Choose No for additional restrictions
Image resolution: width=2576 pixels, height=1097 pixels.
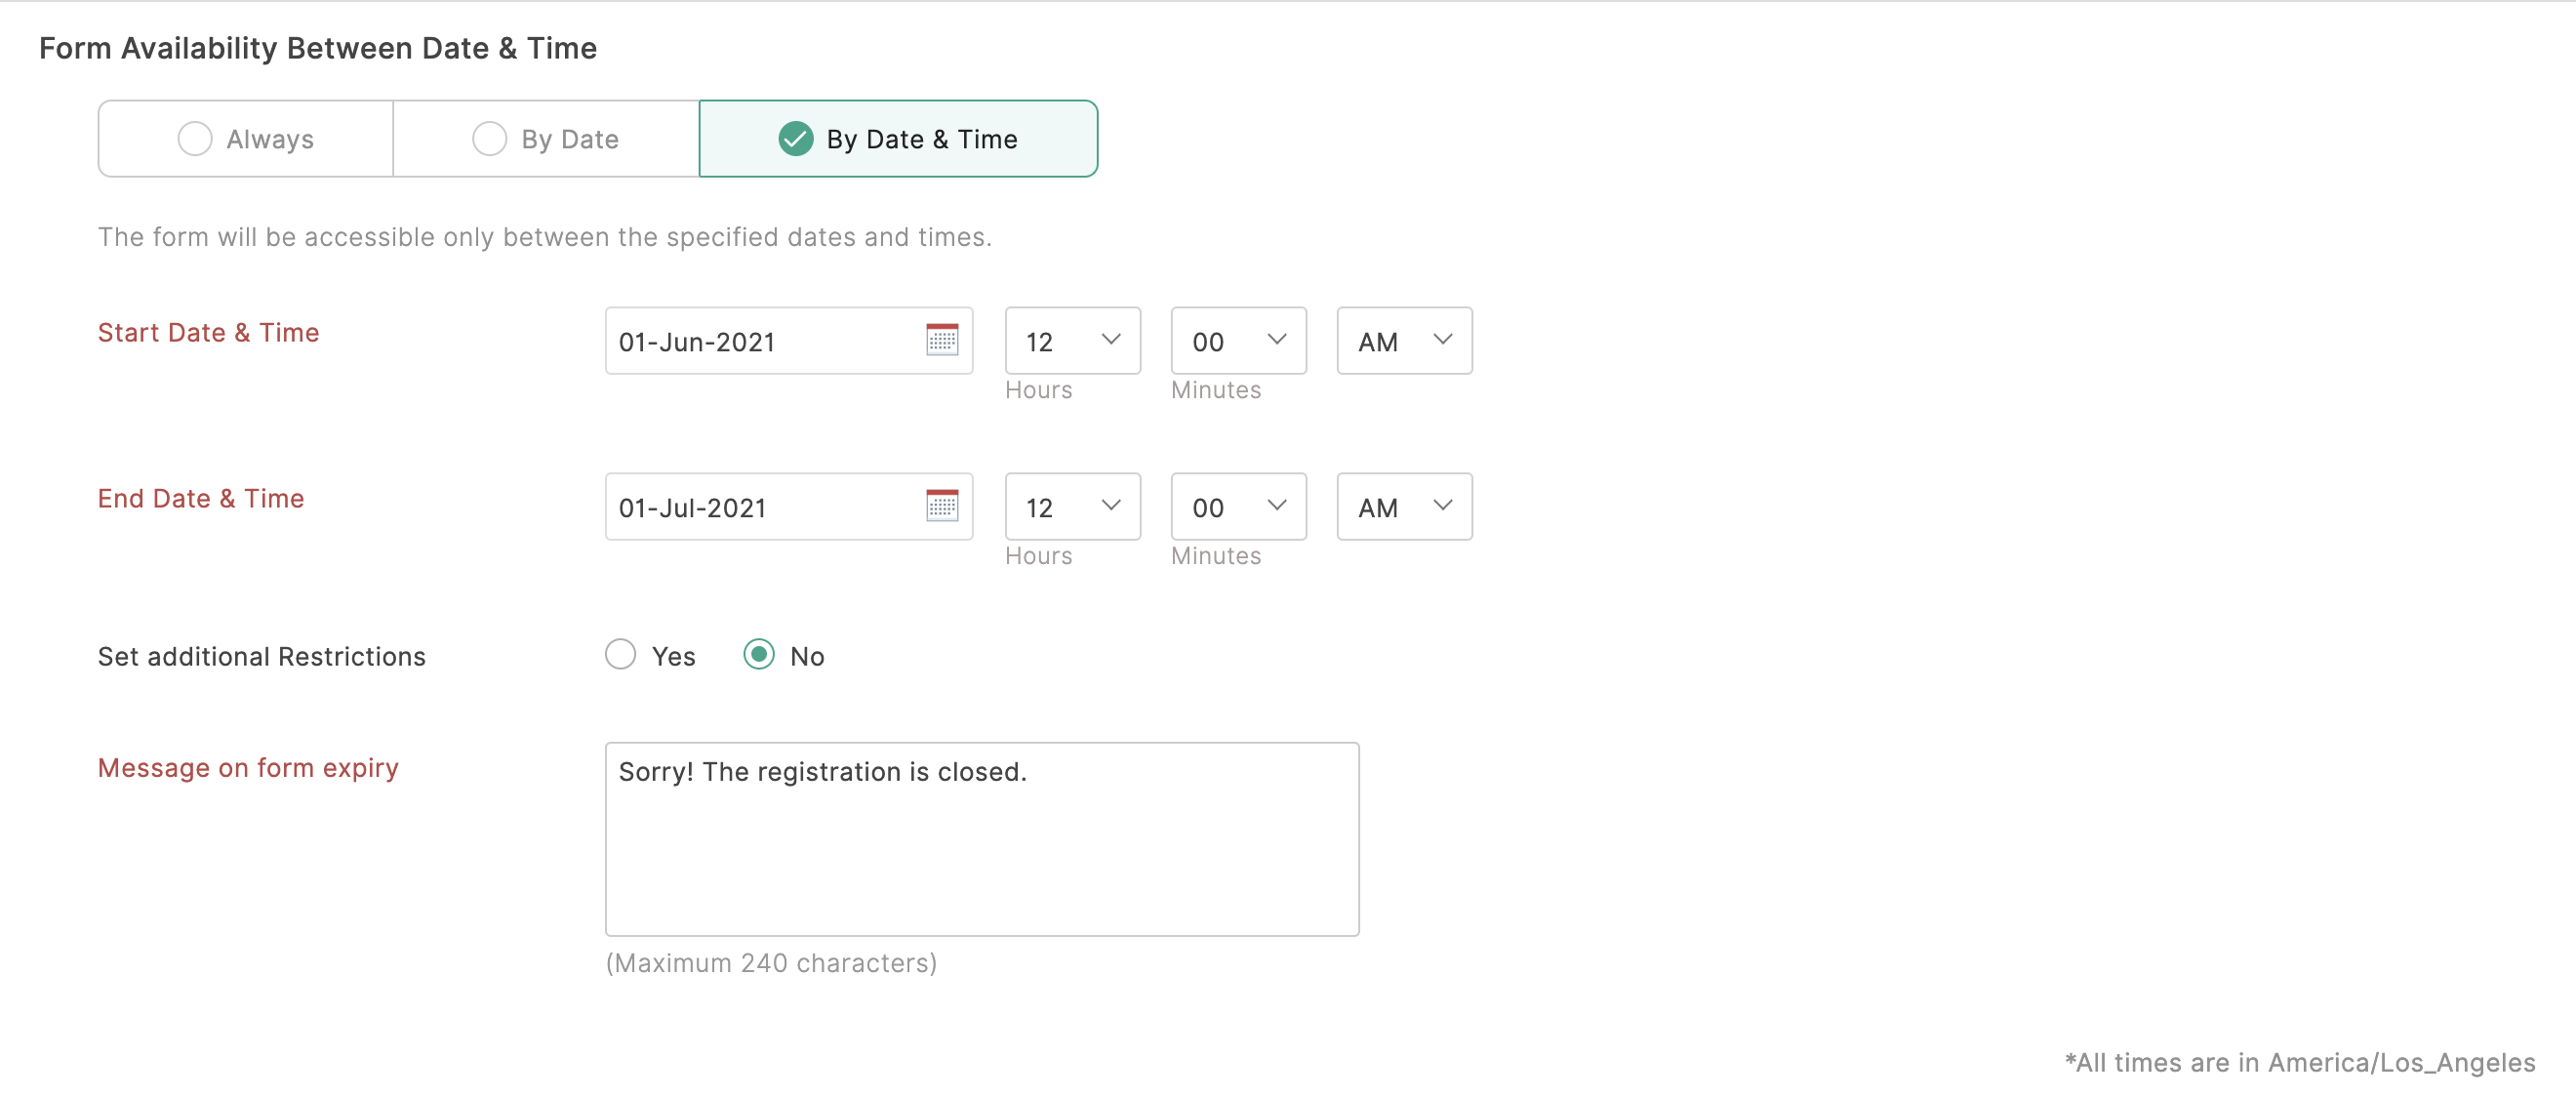click(759, 655)
